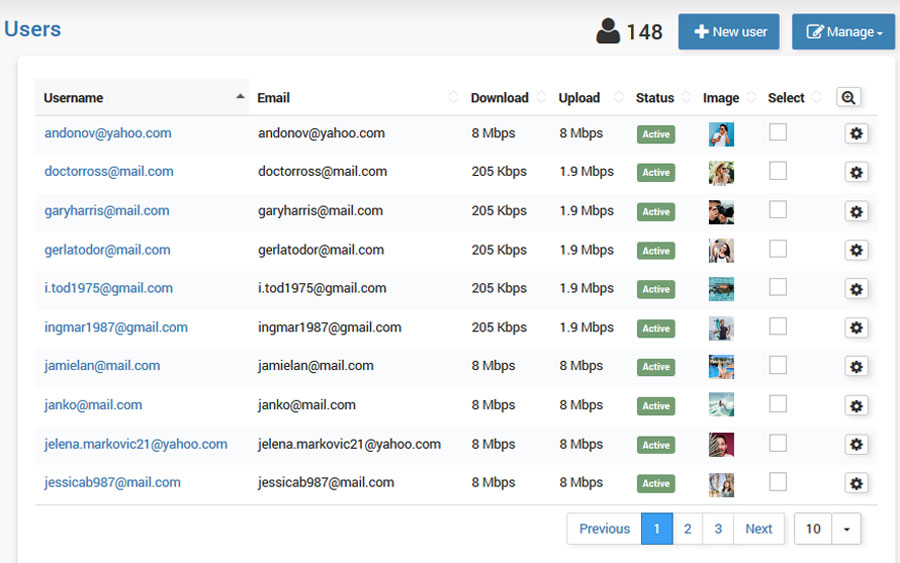Click the New user button

[729, 32]
